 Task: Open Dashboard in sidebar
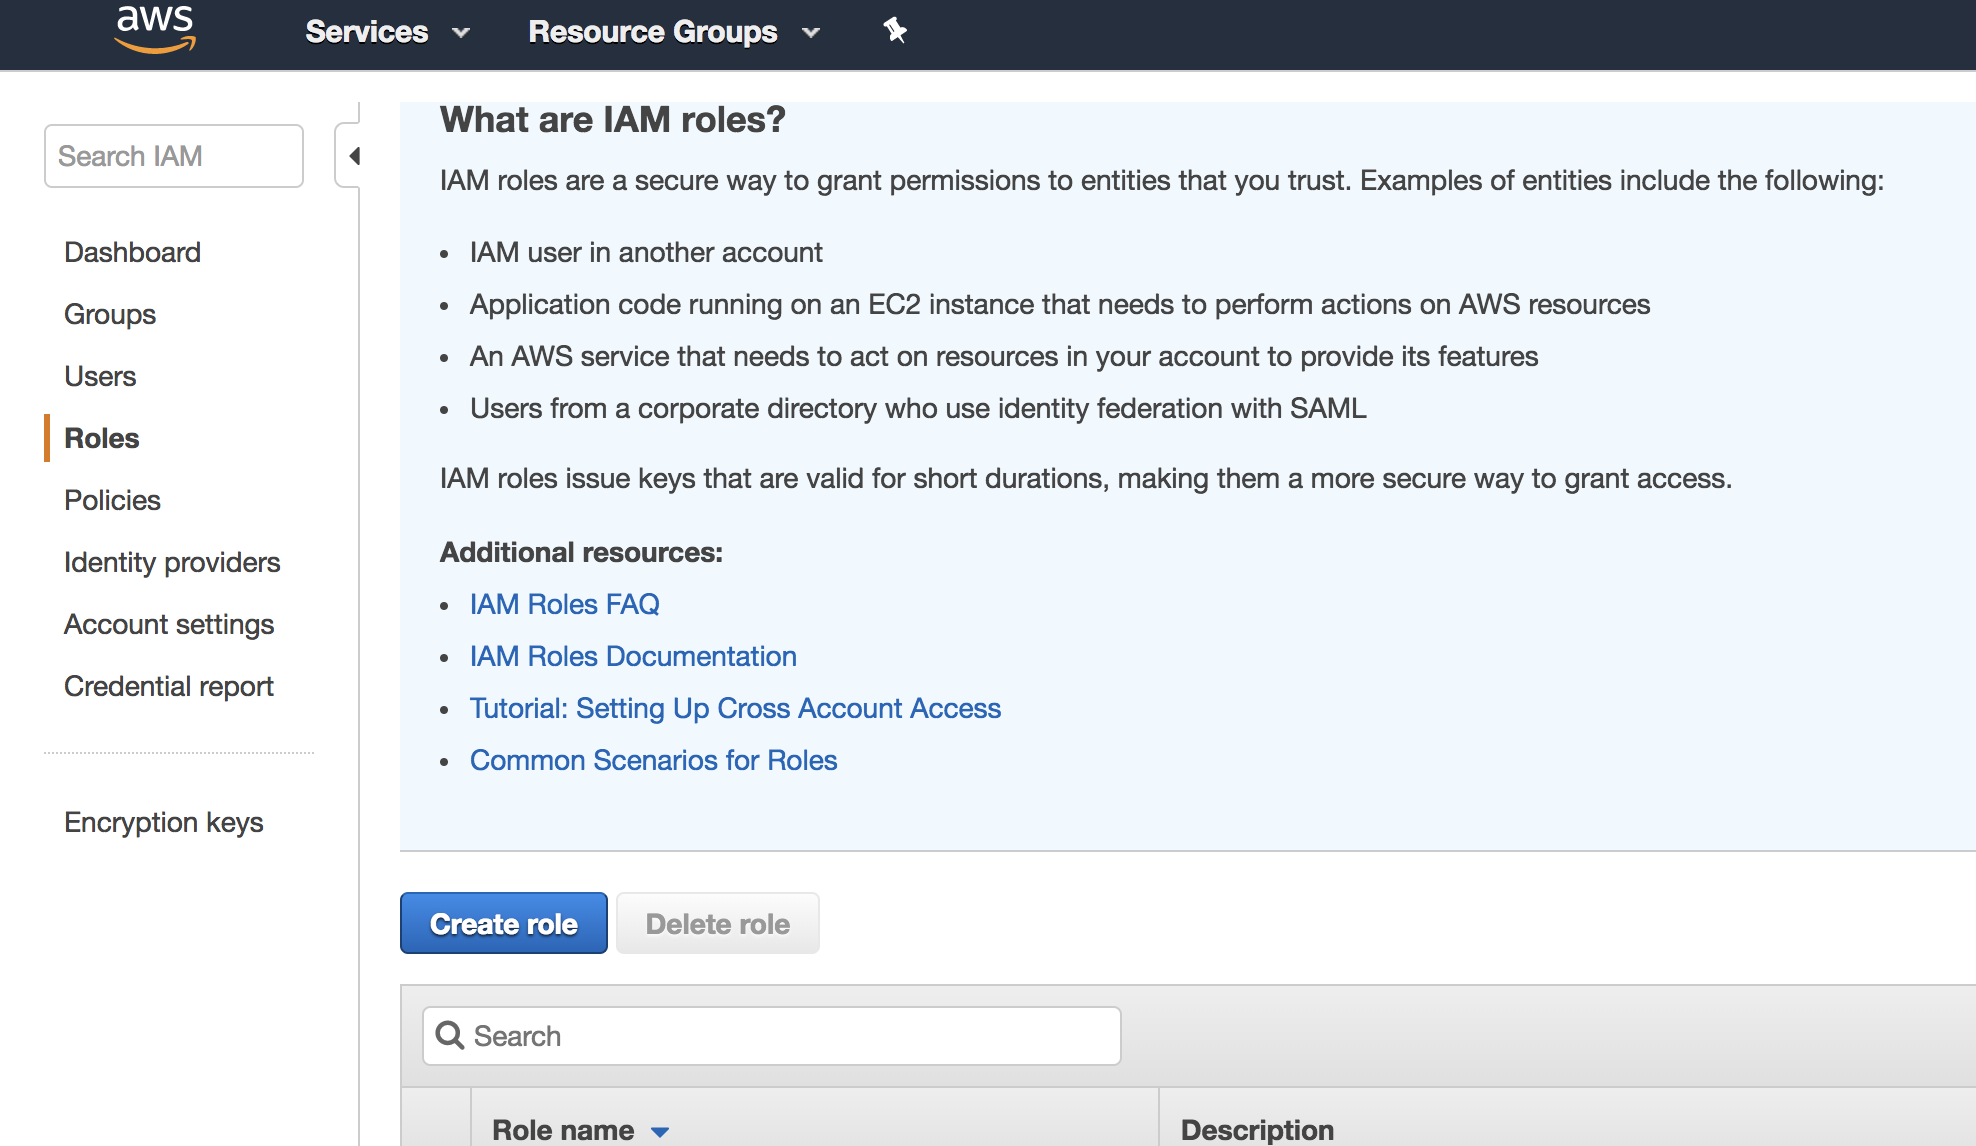[x=132, y=252]
